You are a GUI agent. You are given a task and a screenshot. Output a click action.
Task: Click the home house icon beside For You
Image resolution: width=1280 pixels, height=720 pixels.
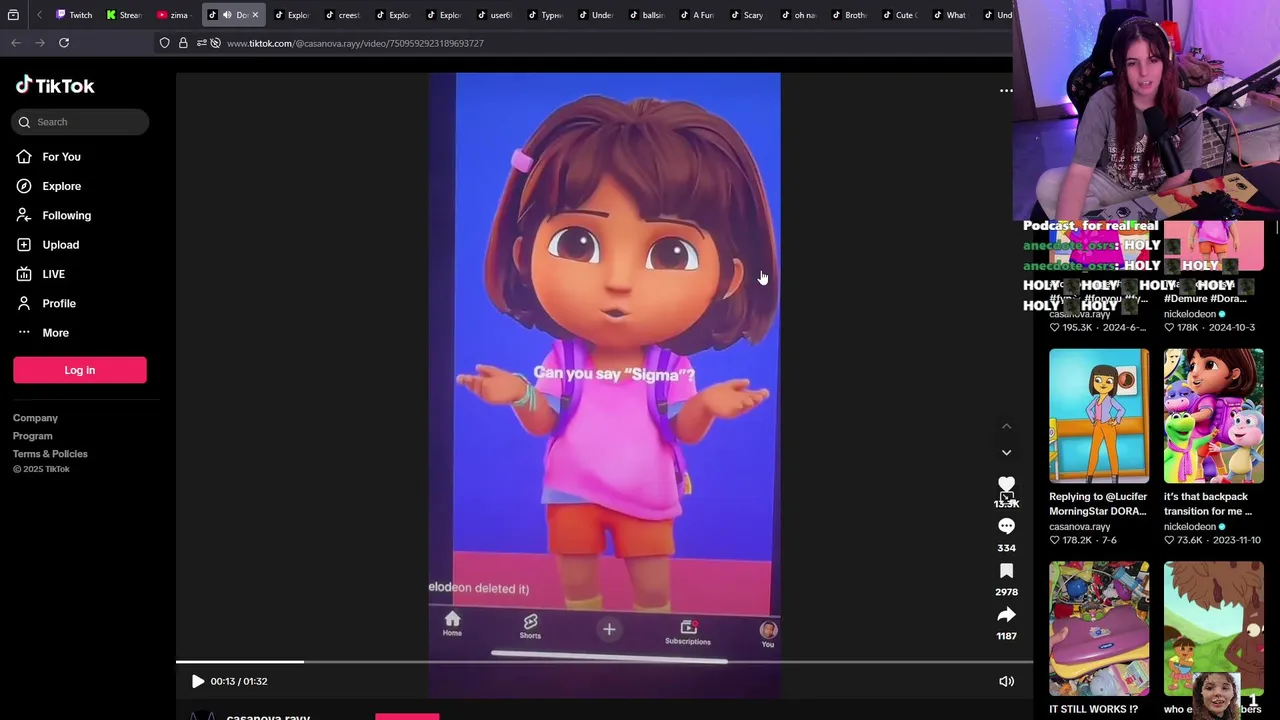click(x=24, y=157)
